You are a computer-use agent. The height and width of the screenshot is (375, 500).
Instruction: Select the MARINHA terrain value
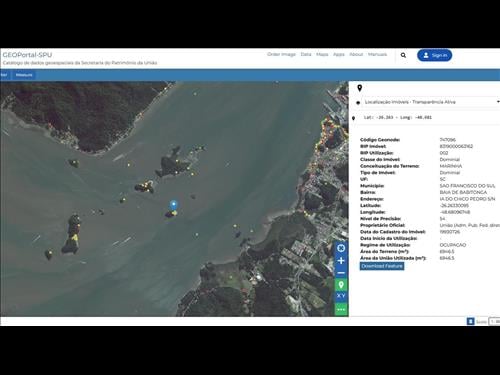coord(451,166)
